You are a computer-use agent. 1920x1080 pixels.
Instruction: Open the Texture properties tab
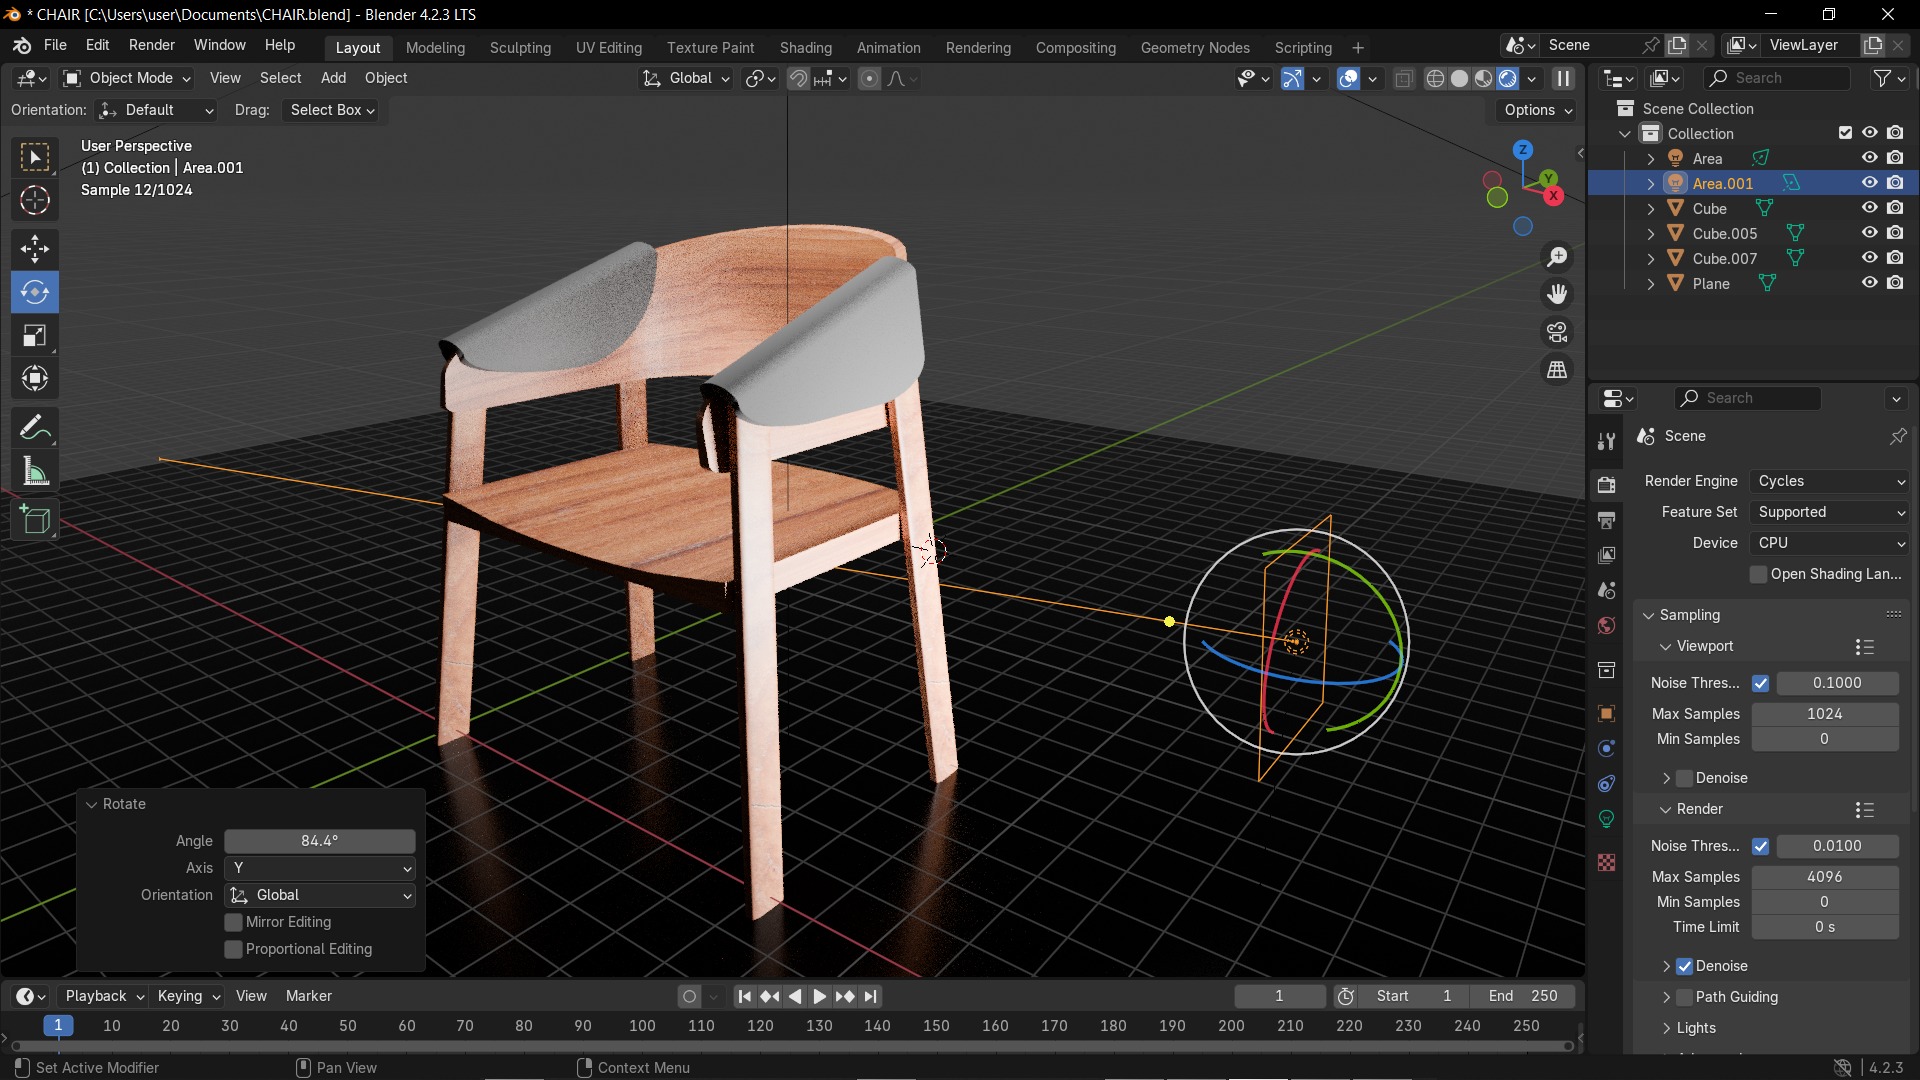click(1607, 862)
